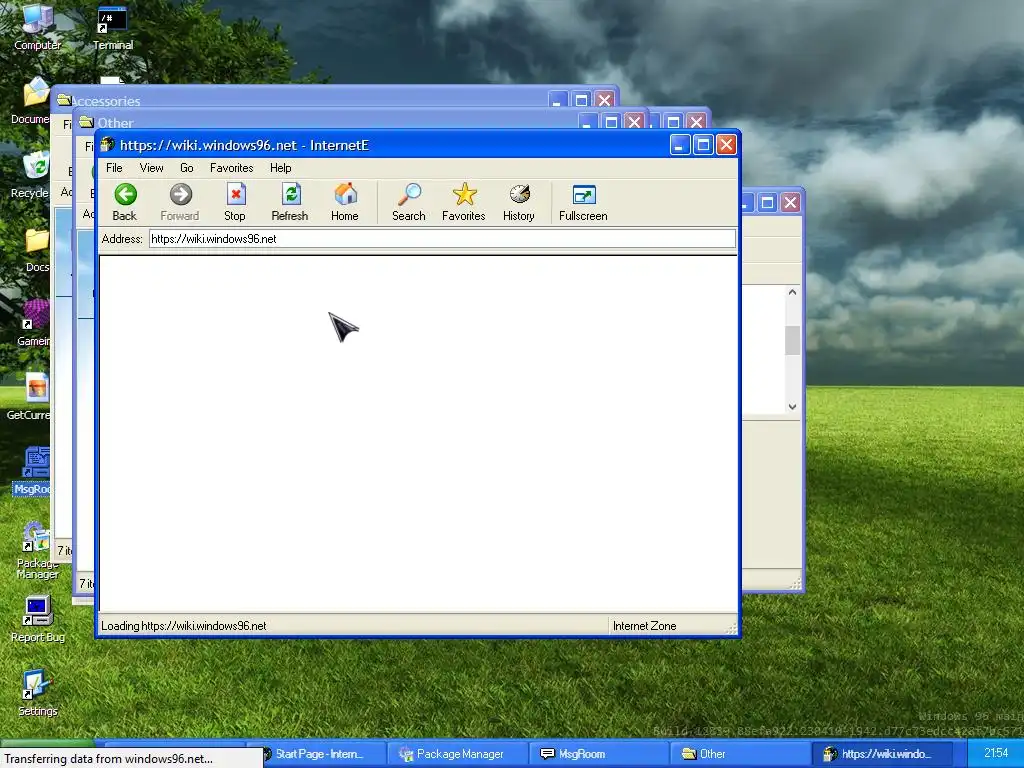Launch the Gamein desktop shortcut
This screenshot has width=1024, height=768.
(34, 323)
